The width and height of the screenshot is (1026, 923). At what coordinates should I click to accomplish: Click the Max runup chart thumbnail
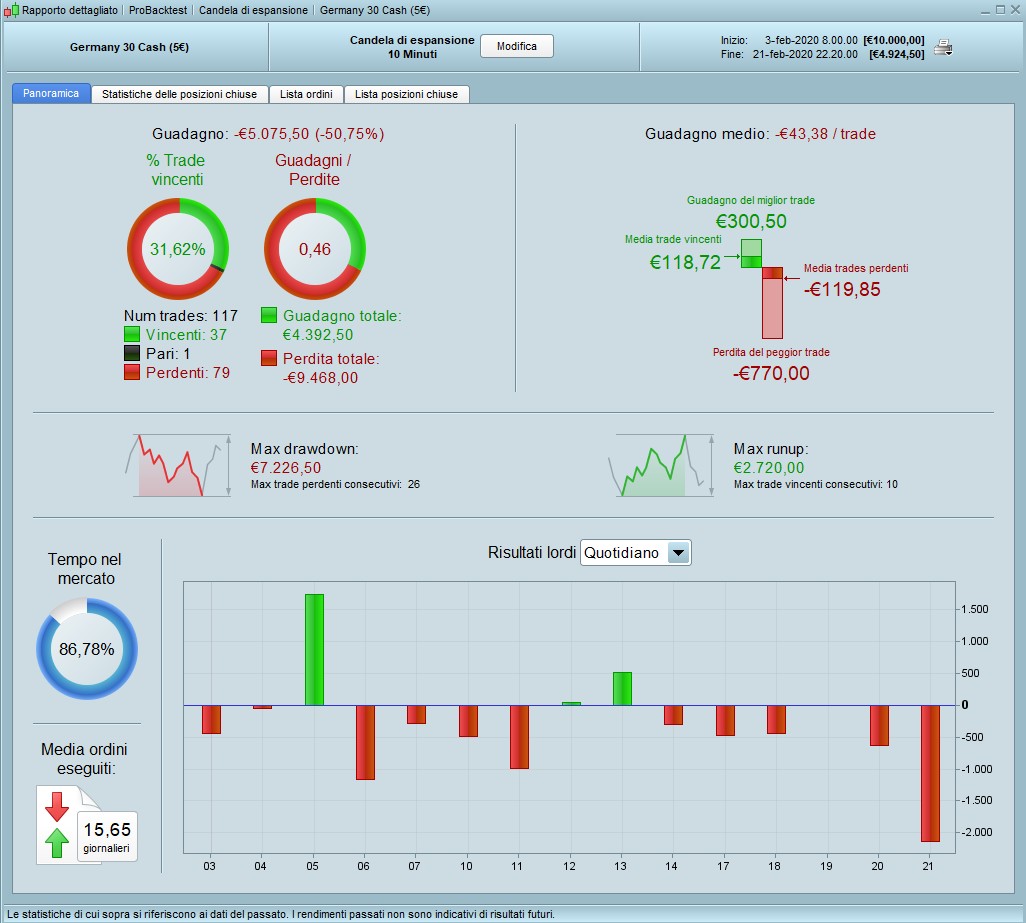661,465
